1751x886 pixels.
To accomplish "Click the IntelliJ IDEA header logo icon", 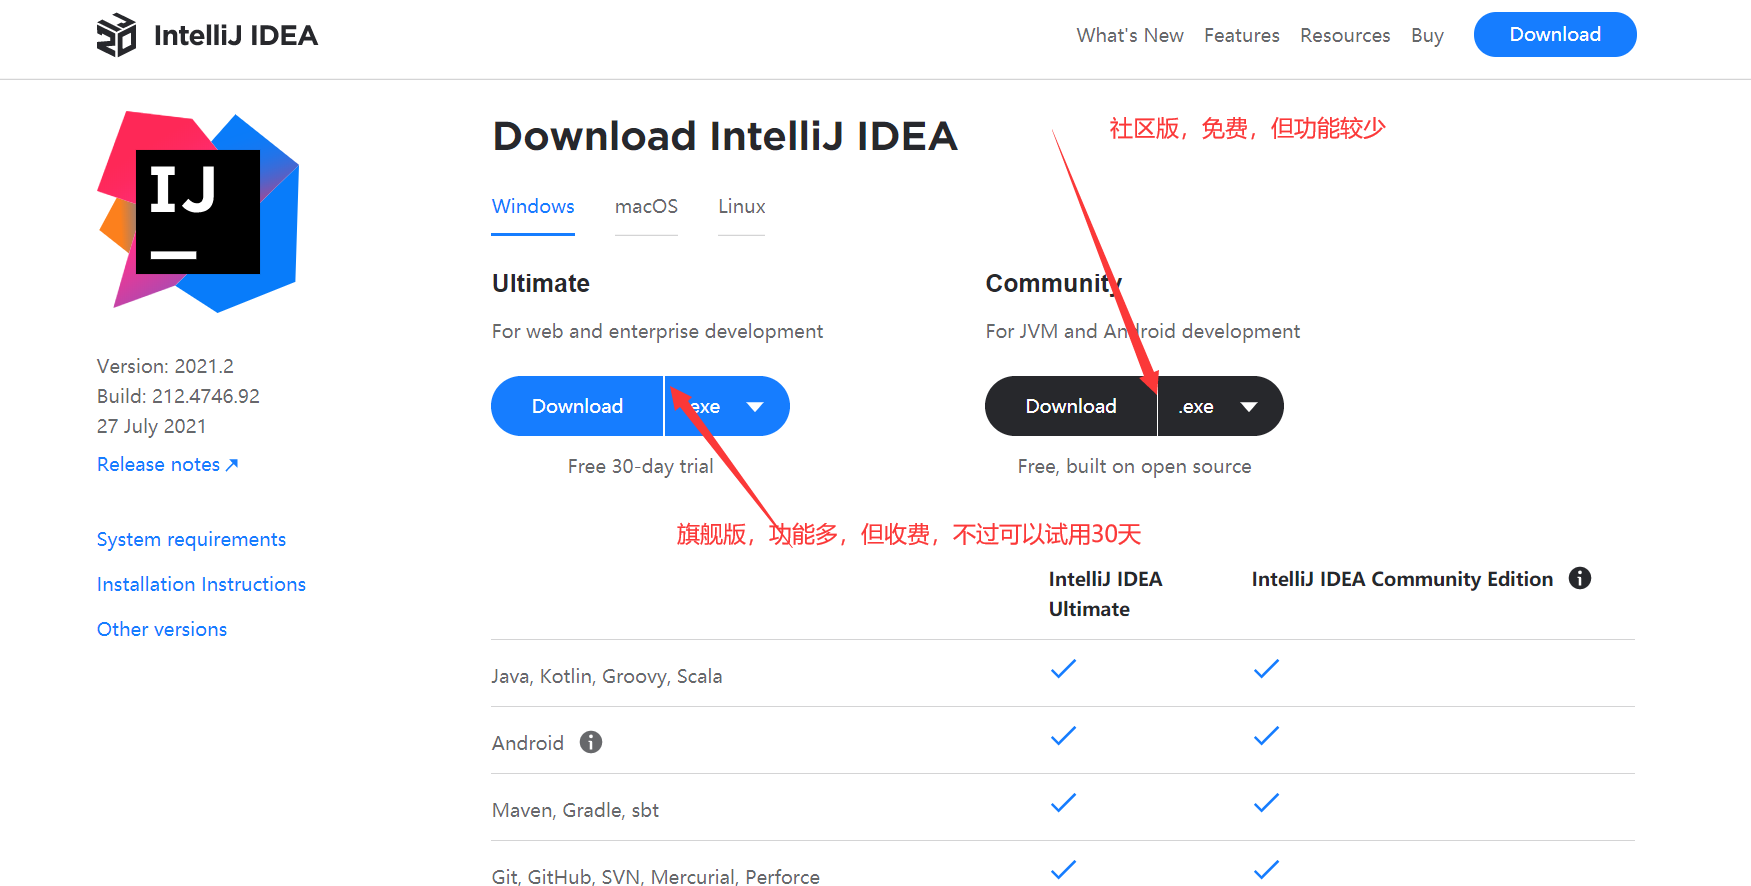I will pos(116,35).
